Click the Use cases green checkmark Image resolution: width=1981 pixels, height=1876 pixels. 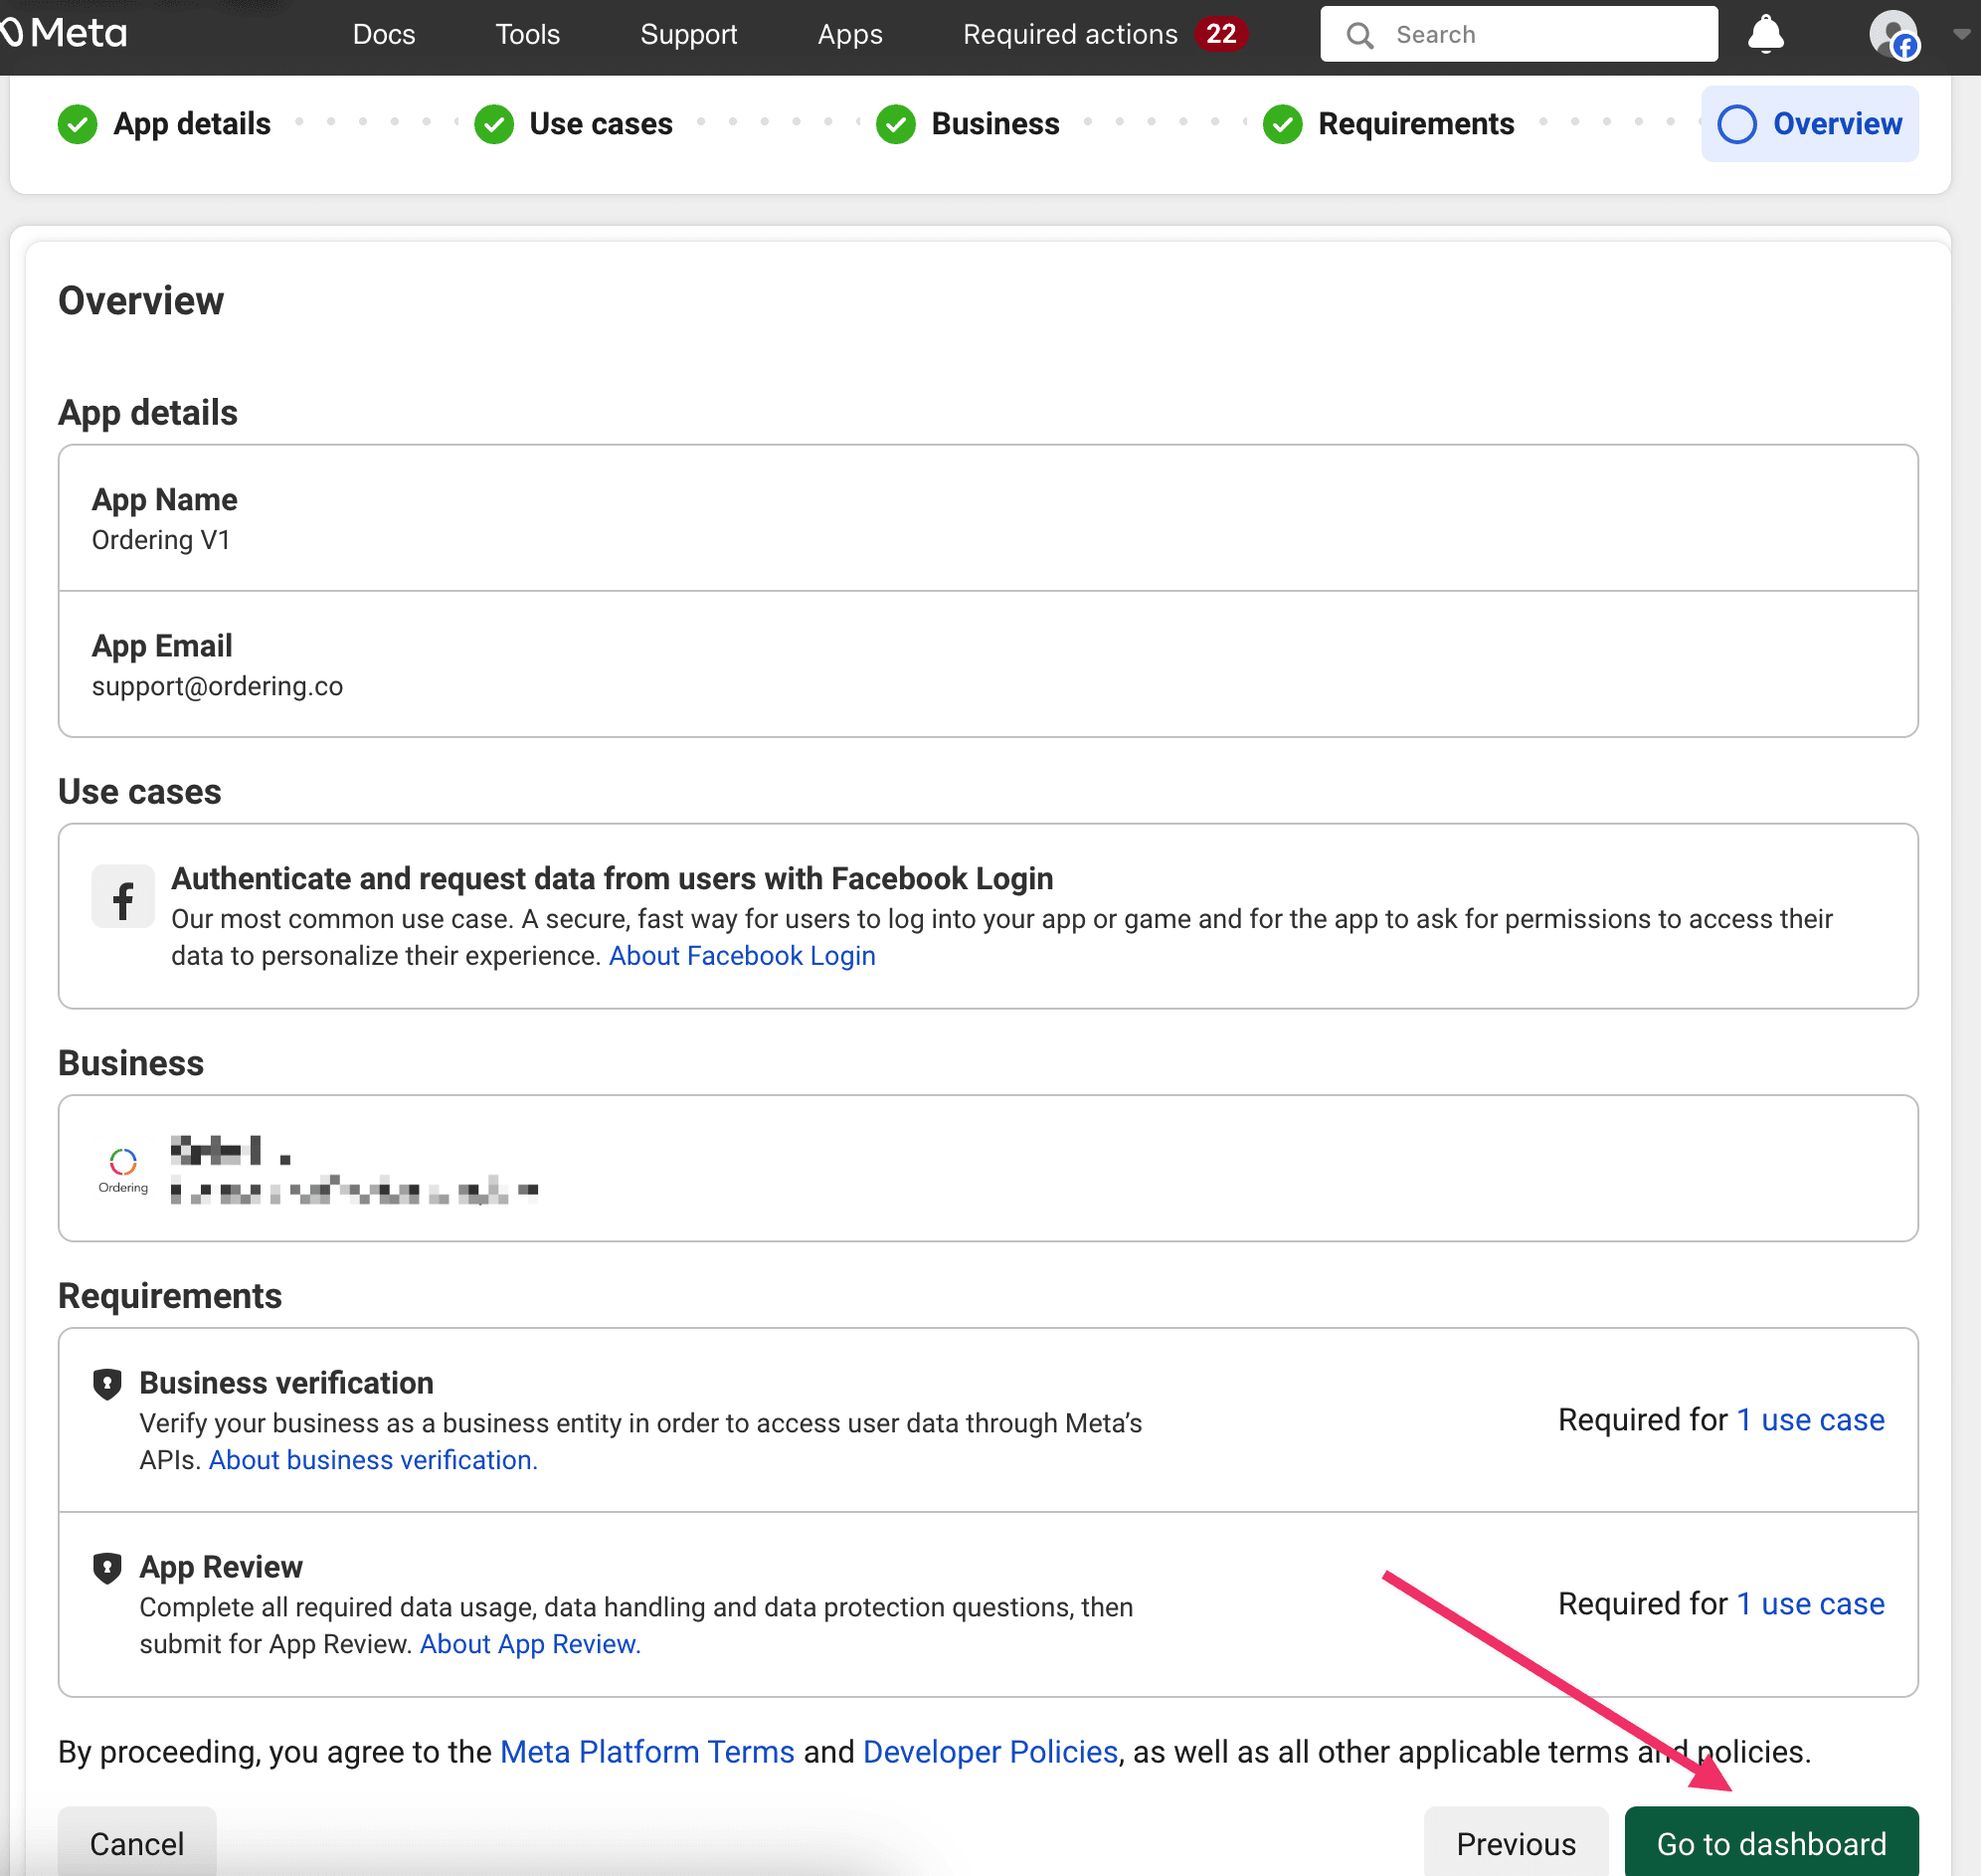(494, 125)
